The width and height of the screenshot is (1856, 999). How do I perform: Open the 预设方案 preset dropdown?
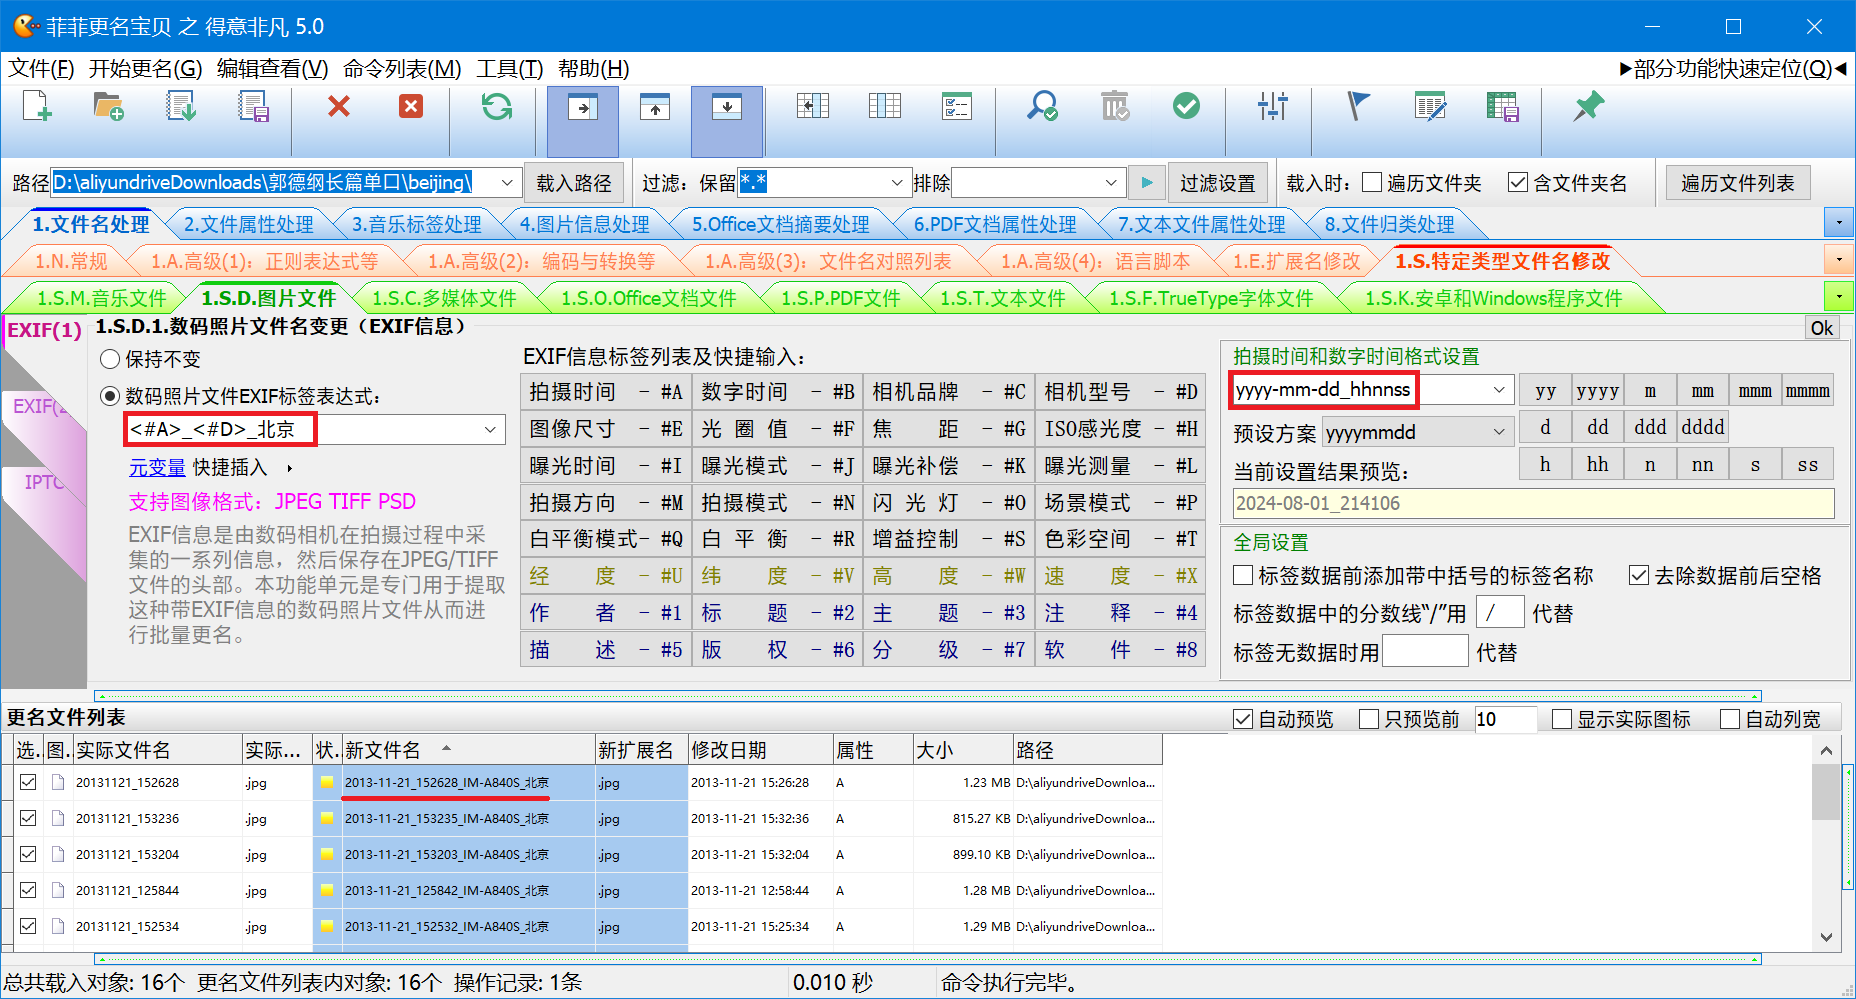pos(1499,432)
